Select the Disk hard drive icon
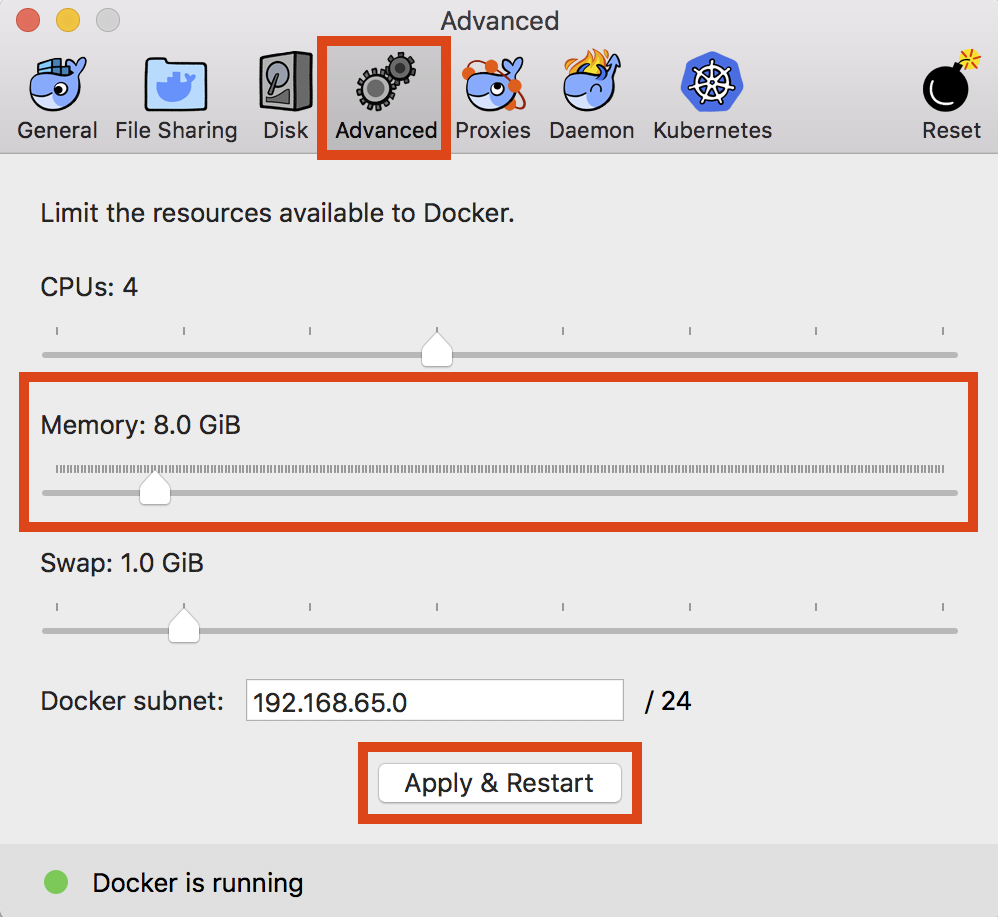The width and height of the screenshot is (998, 917). [x=286, y=81]
